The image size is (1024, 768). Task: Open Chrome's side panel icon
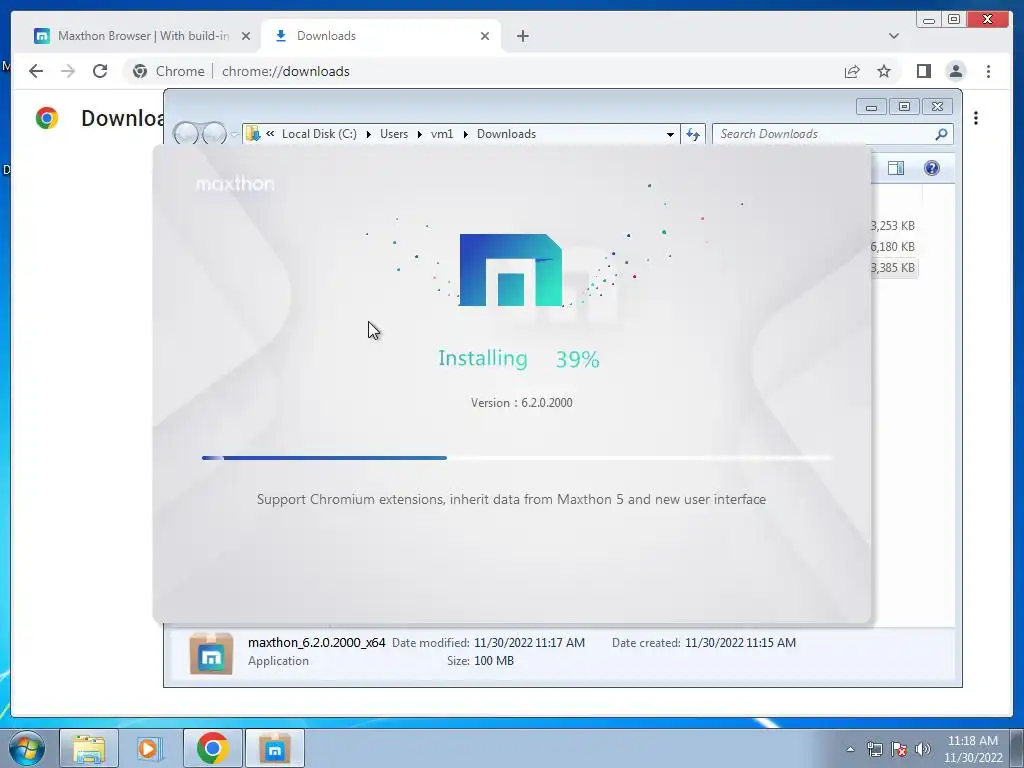(x=923, y=71)
